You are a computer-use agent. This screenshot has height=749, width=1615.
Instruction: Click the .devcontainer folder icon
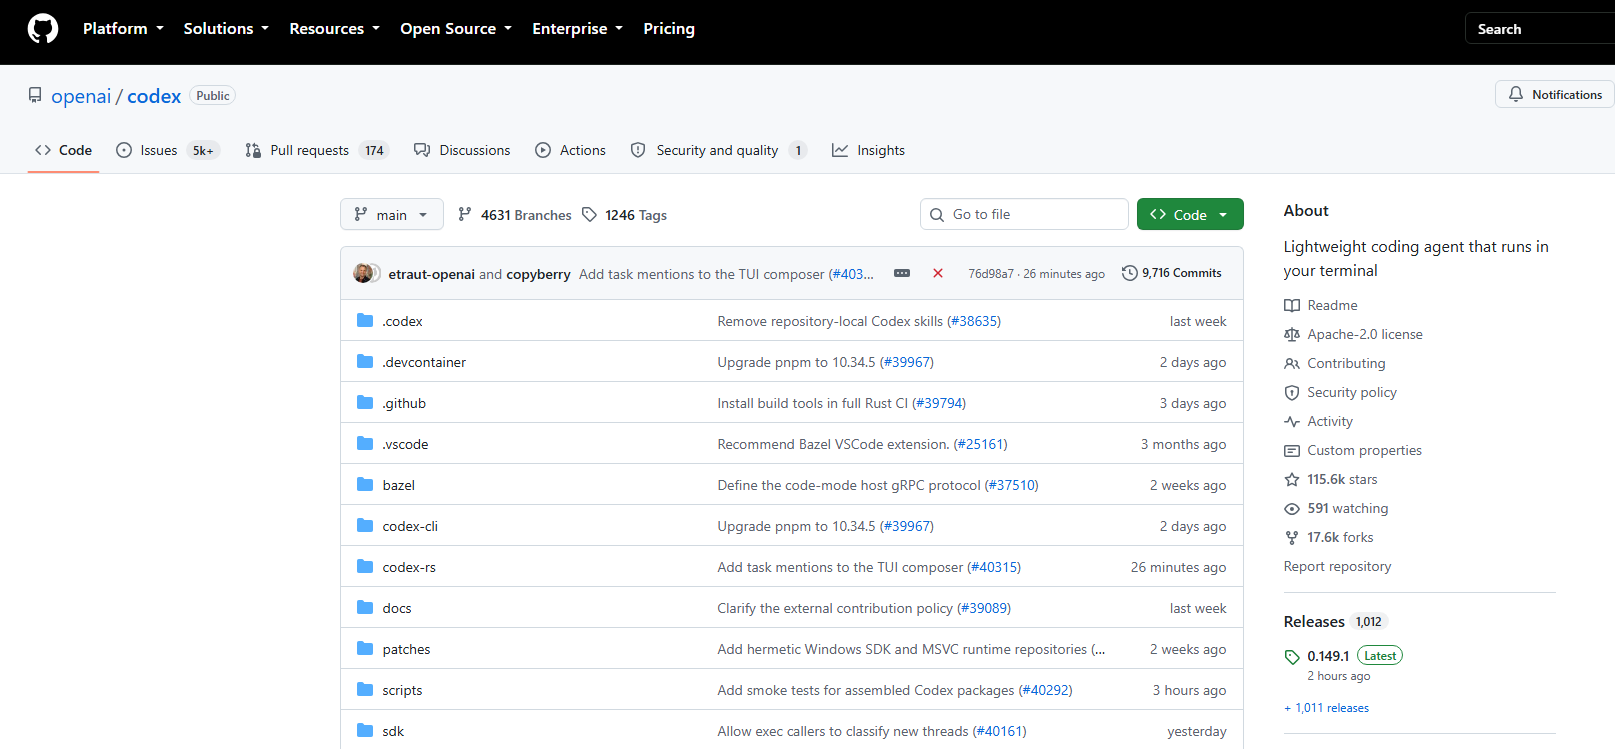point(365,362)
